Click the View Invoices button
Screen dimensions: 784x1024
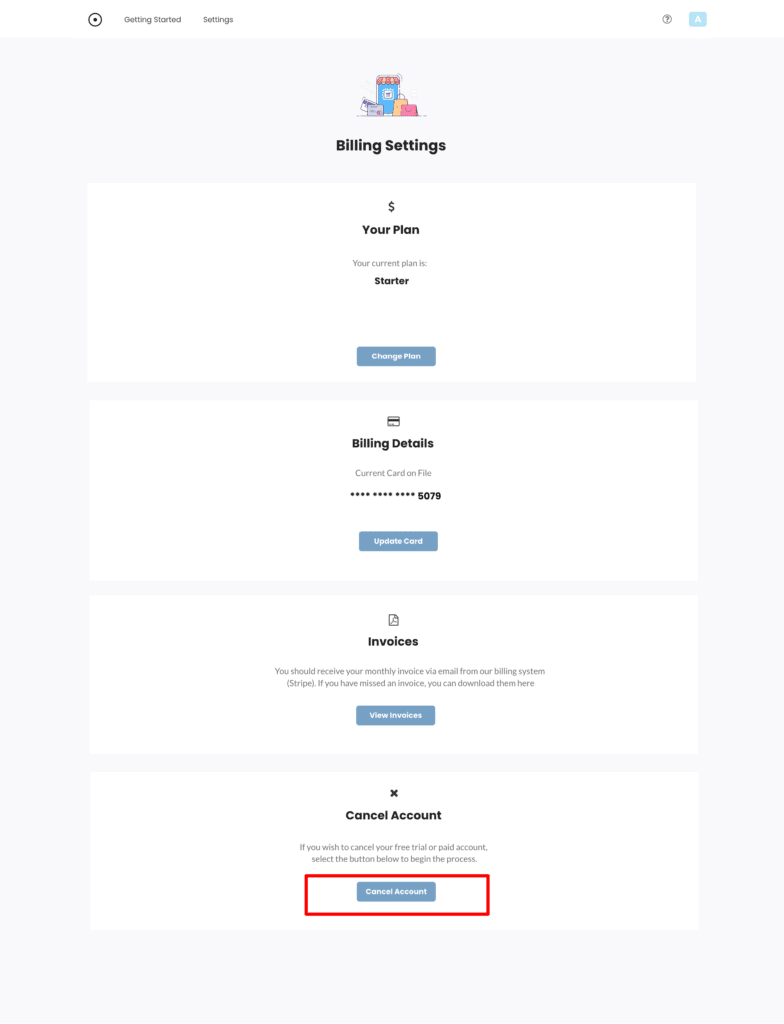tap(395, 716)
